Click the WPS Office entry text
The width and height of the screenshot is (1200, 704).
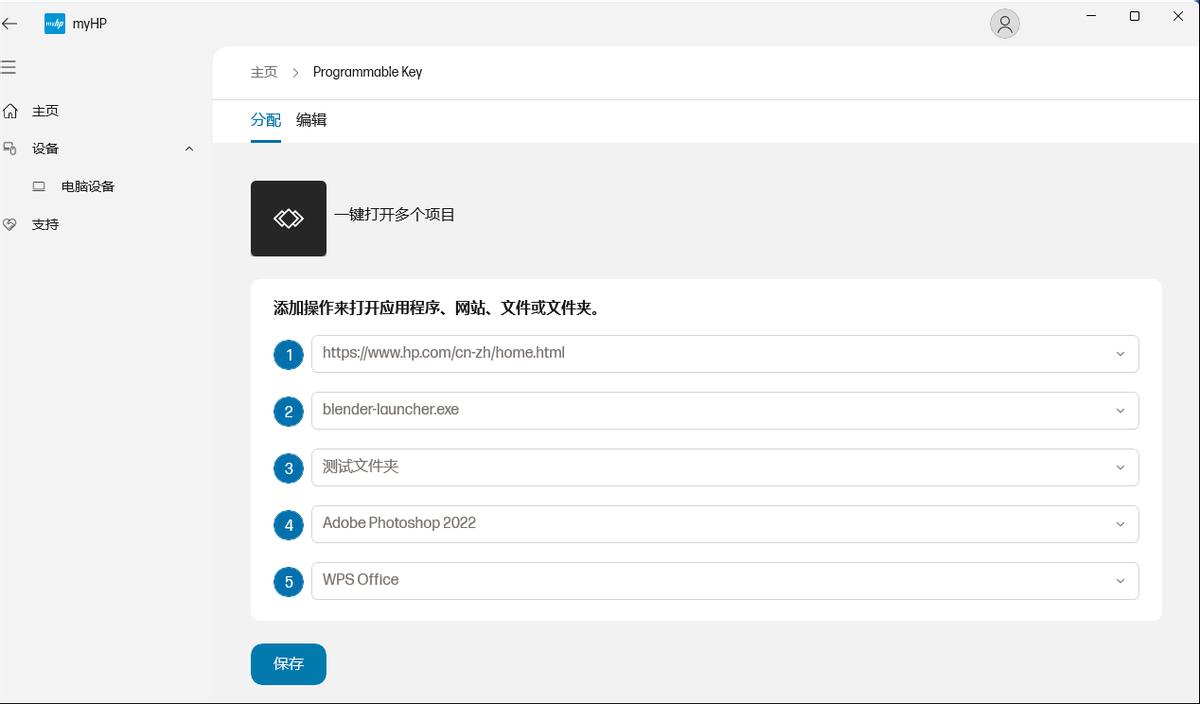point(361,580)
